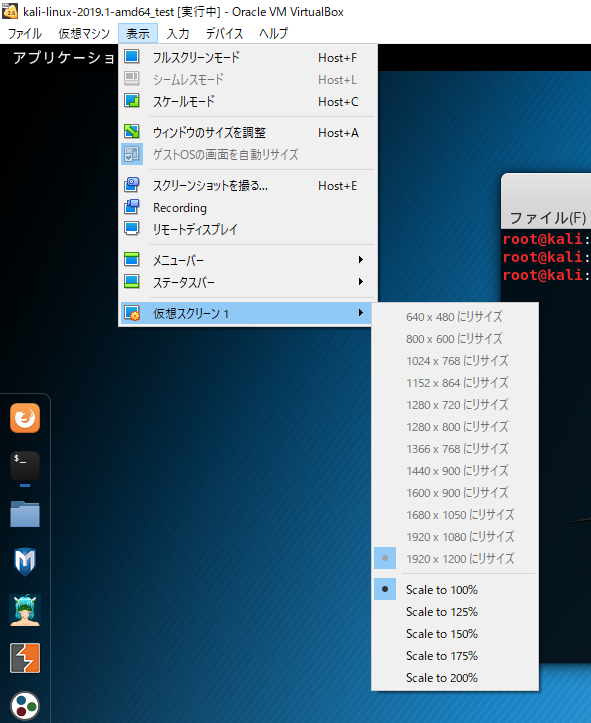
Task: Click the スクリーンショットを撮る camera icon
Action: [132, 185]
